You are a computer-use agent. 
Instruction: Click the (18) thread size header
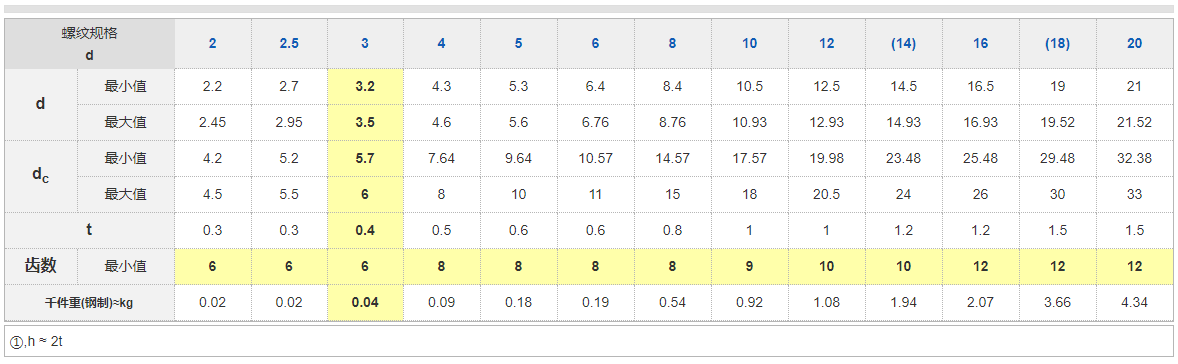point(1057,44)
